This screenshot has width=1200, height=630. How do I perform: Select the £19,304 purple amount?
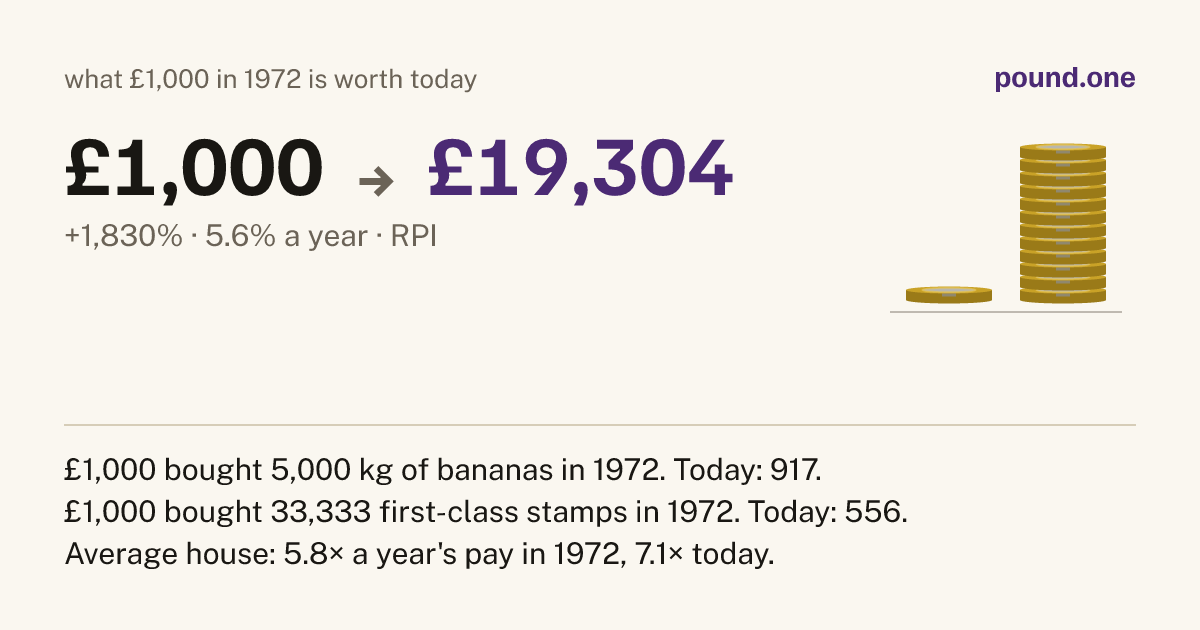[x=581, y=168]
